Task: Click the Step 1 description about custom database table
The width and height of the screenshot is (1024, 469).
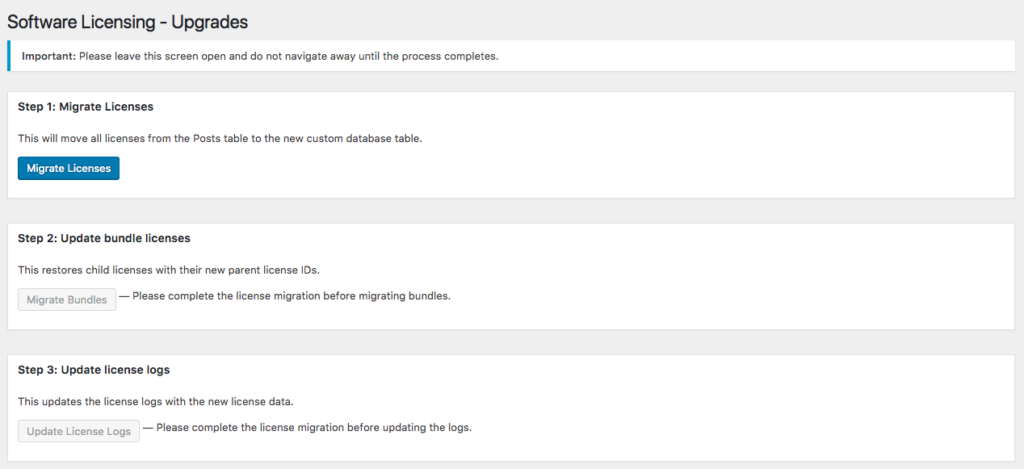Action: [220, 138]
